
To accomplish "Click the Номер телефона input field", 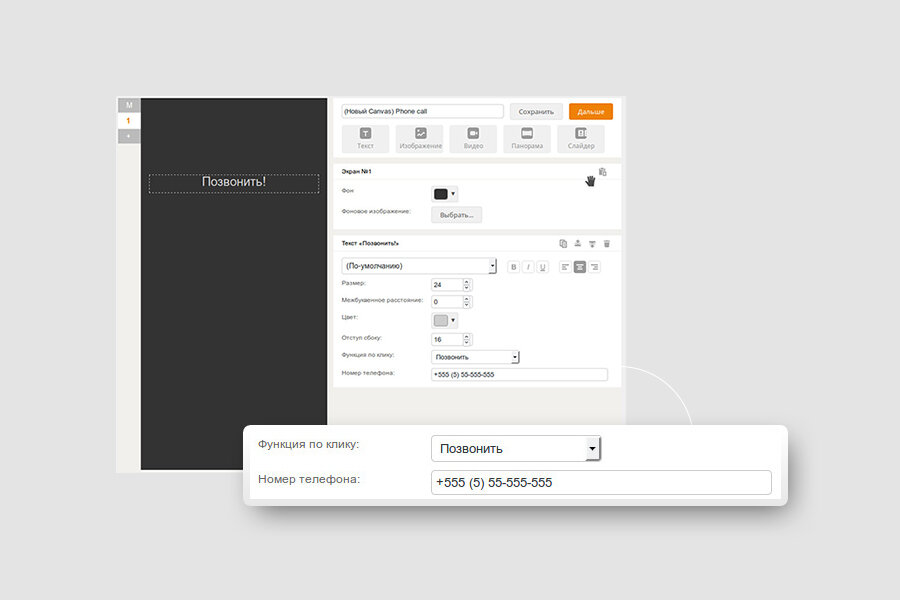I will coord(518,373).
